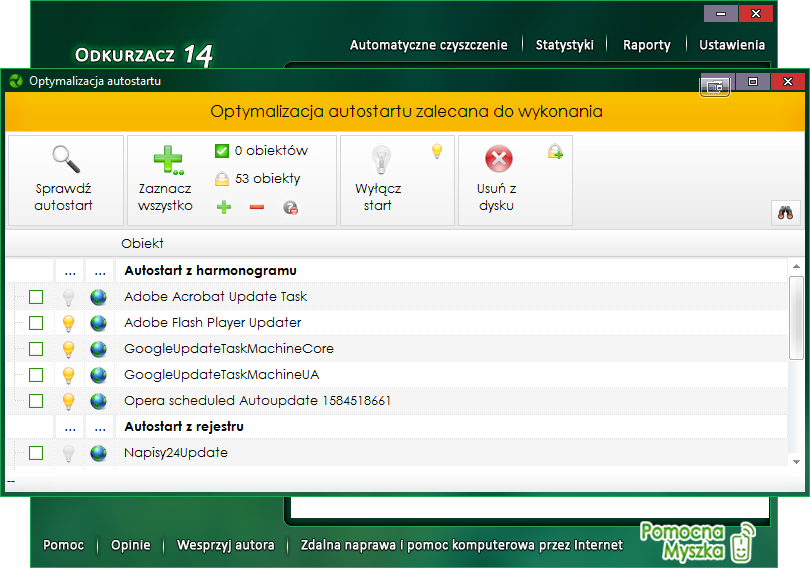Click the window layout icon in dialog titlebar
The width and height of the screenshot is (810, 568).
(715, 87)
